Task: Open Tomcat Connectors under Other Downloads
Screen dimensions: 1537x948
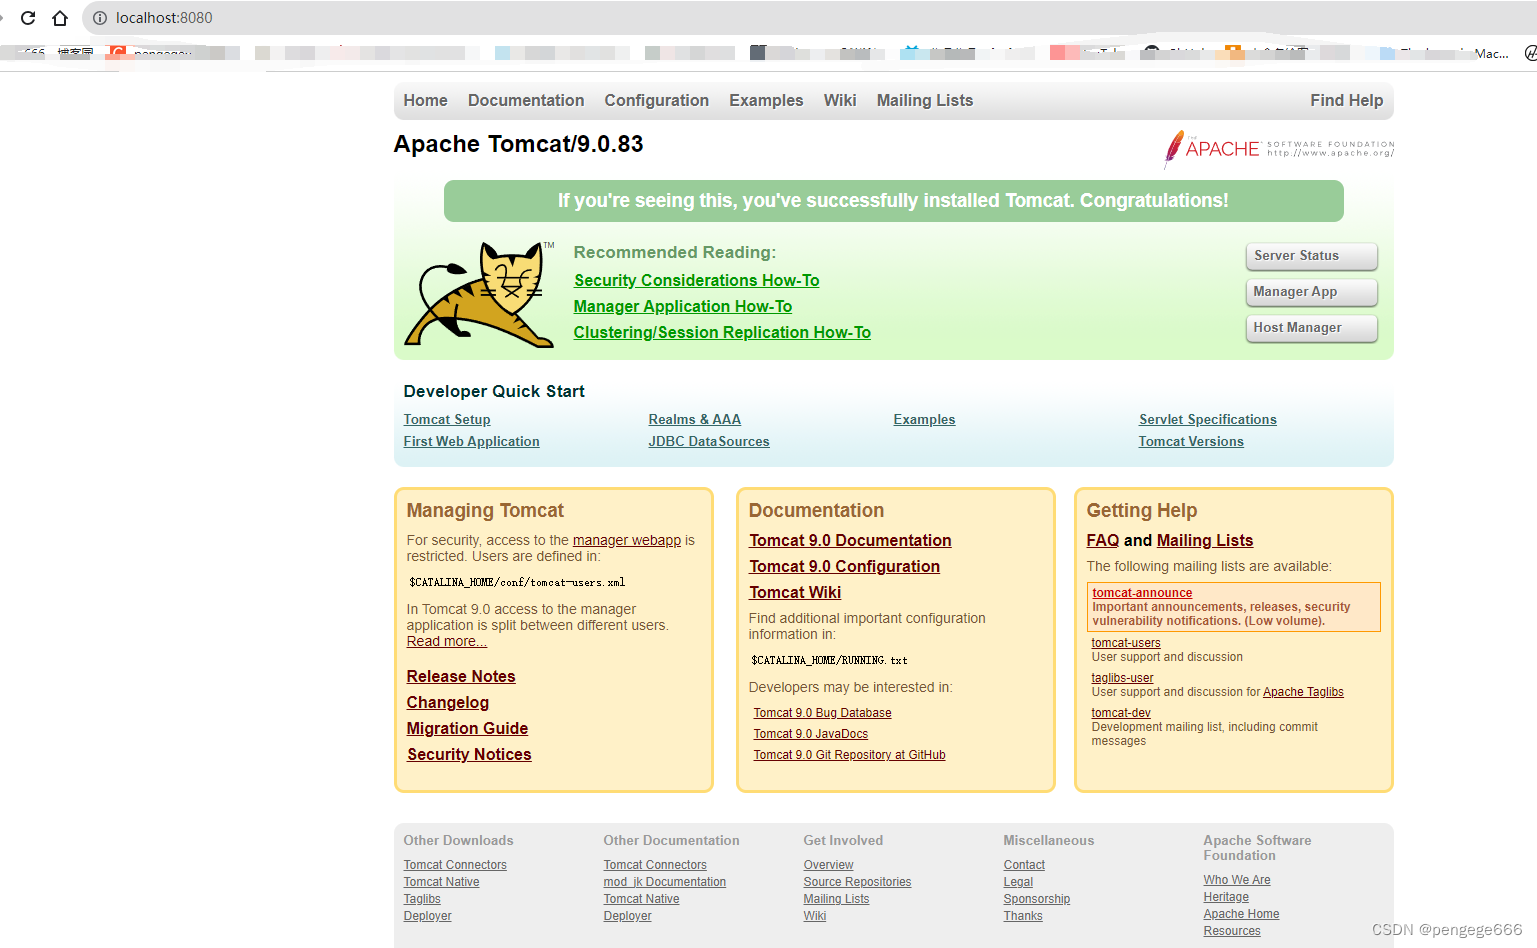Action: (x=455, y=865)
